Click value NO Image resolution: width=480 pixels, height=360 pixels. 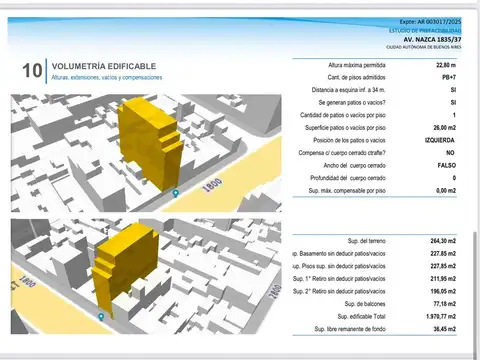450,153
